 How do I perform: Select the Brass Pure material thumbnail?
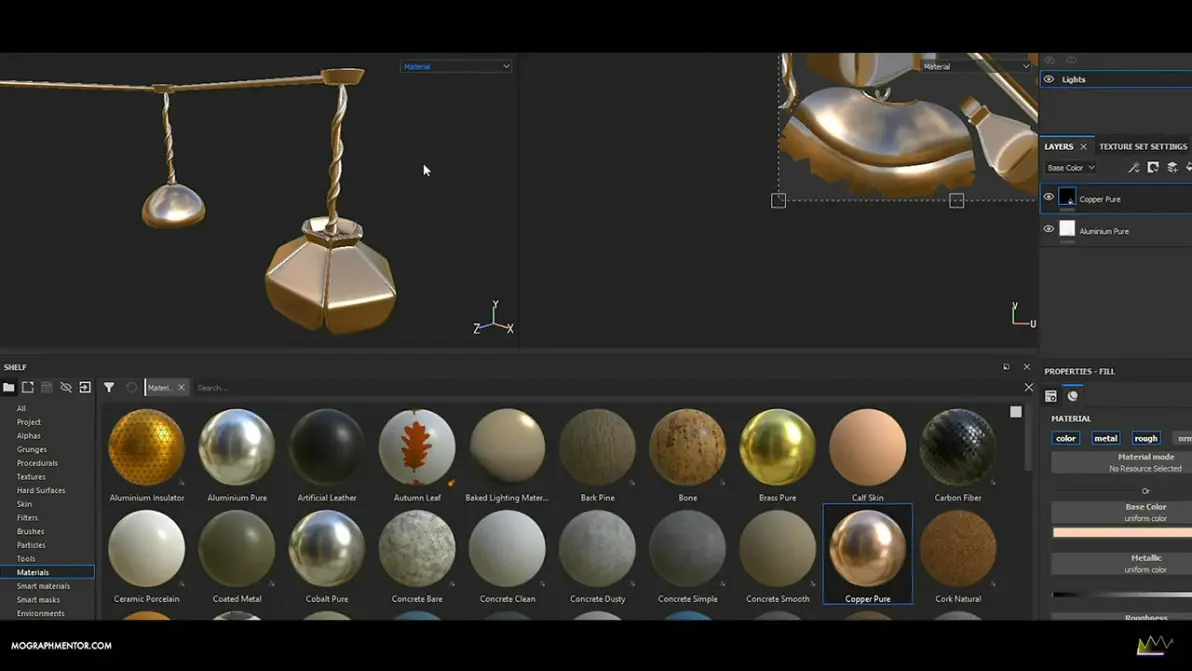(777, 449)
